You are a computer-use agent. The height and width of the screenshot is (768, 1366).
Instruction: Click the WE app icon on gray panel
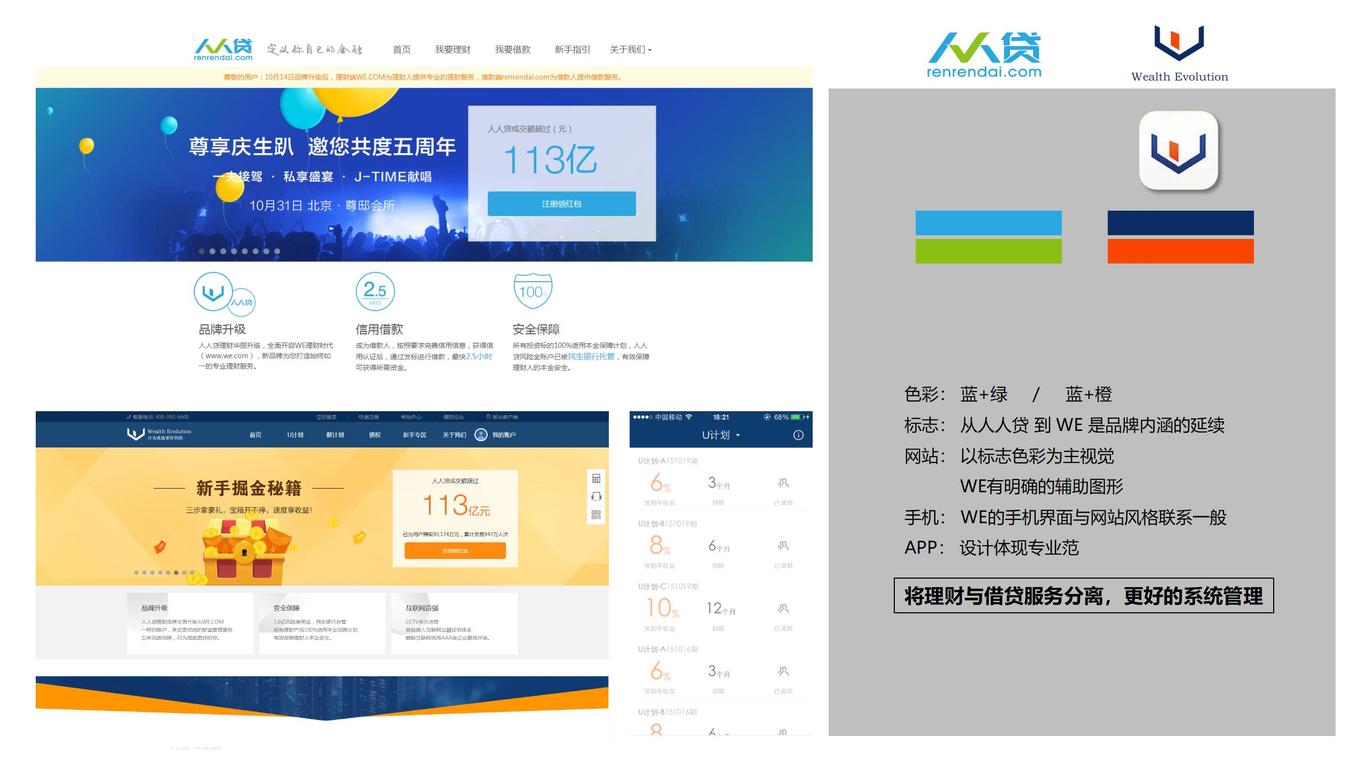1179,150
